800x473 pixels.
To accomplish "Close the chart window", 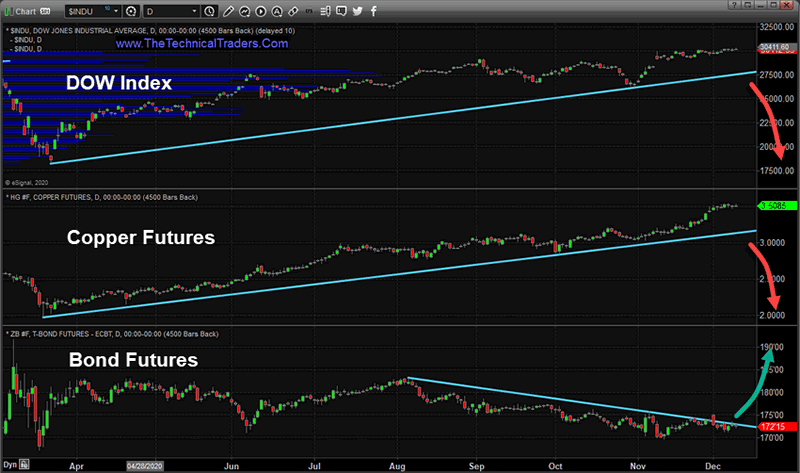I will (787, 5).
